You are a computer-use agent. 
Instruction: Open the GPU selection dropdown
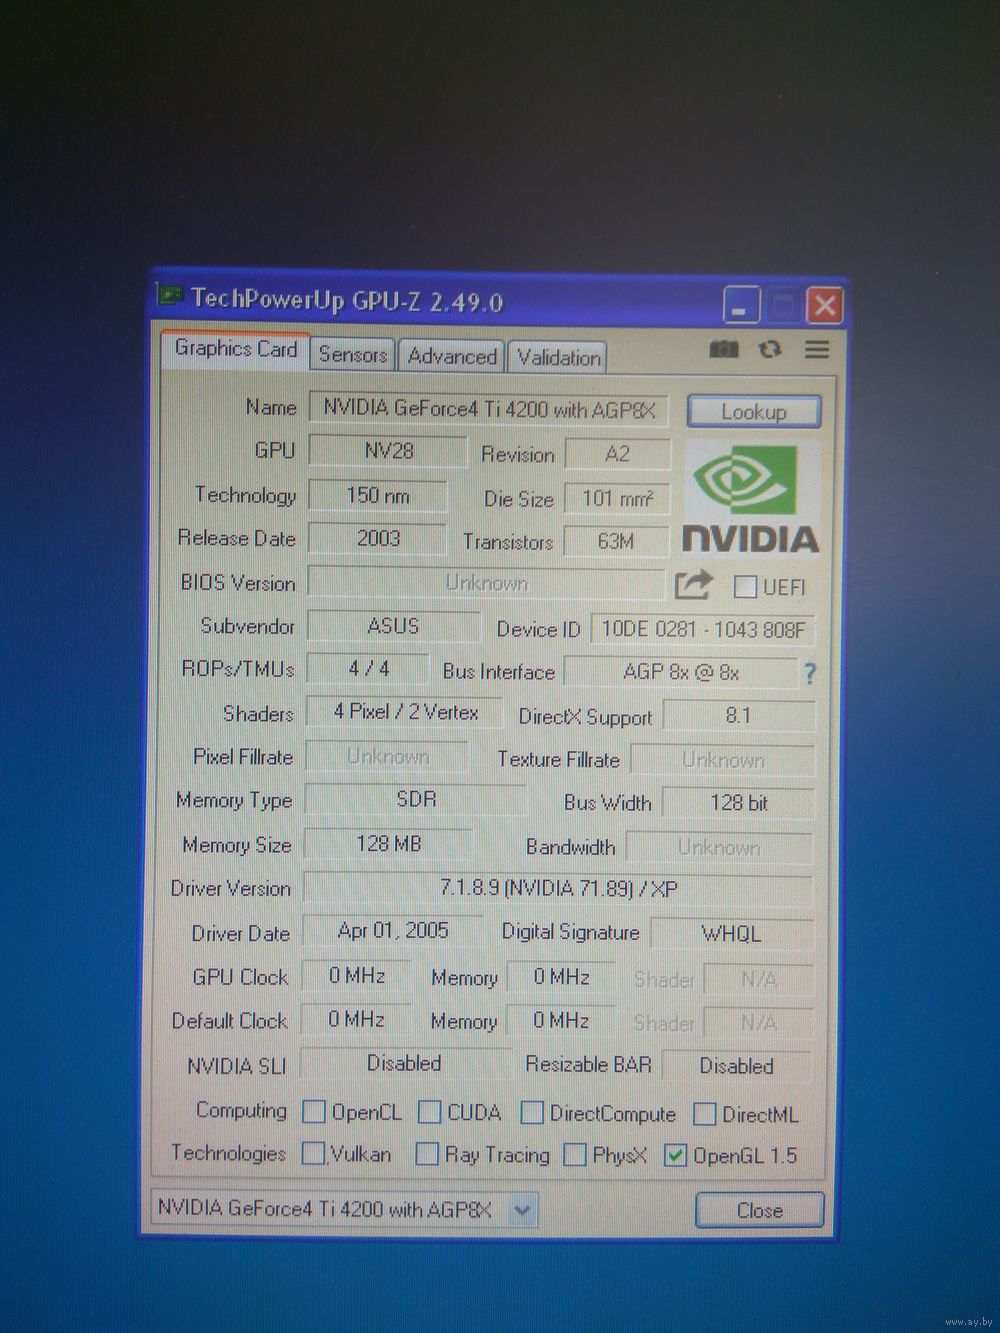(x=521, y=1210)
